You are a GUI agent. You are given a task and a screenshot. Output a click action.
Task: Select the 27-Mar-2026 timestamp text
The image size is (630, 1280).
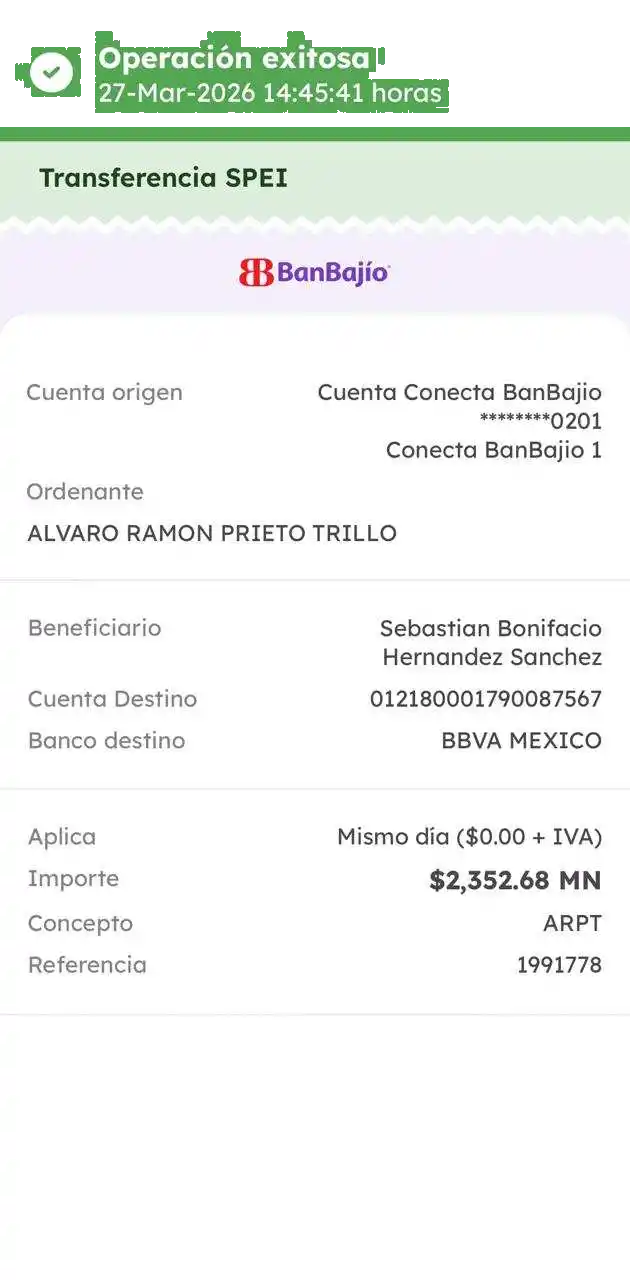coord(269,94)
